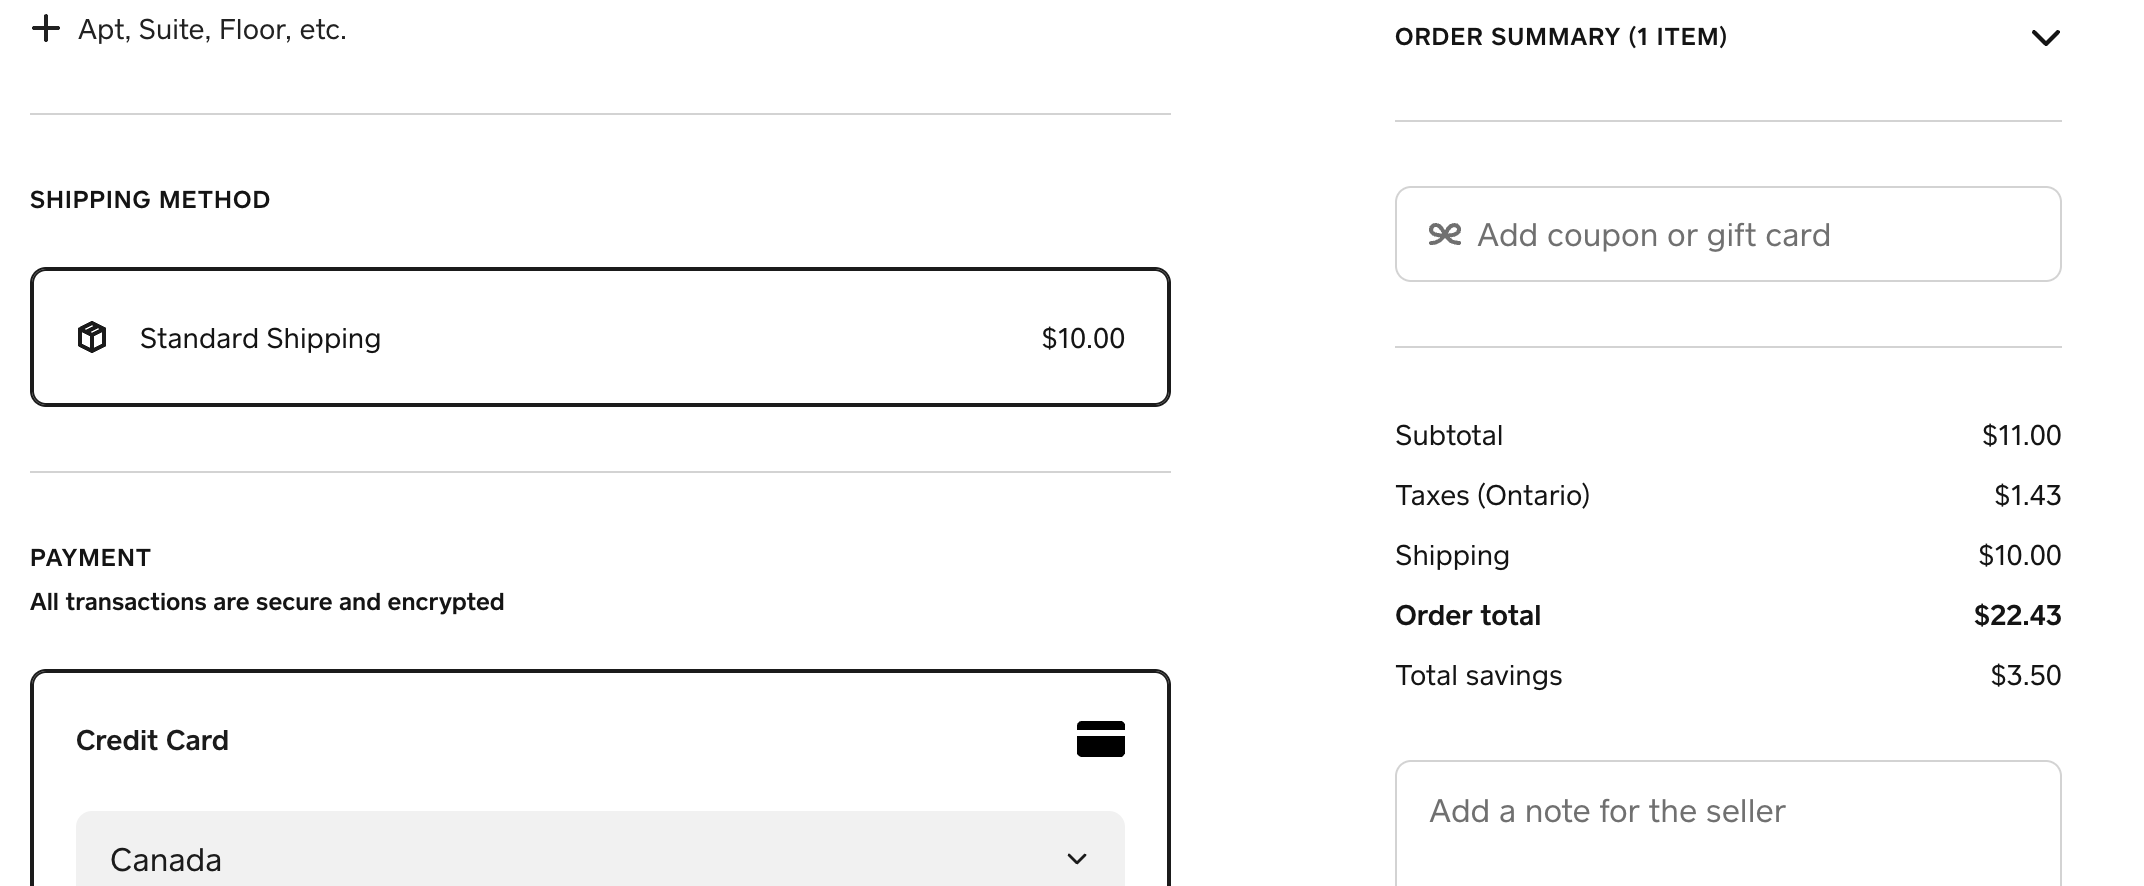Click the package box shipping icon
Image resolution: width=2144 pixels, height=886 pixels.
tap(92, 338)
